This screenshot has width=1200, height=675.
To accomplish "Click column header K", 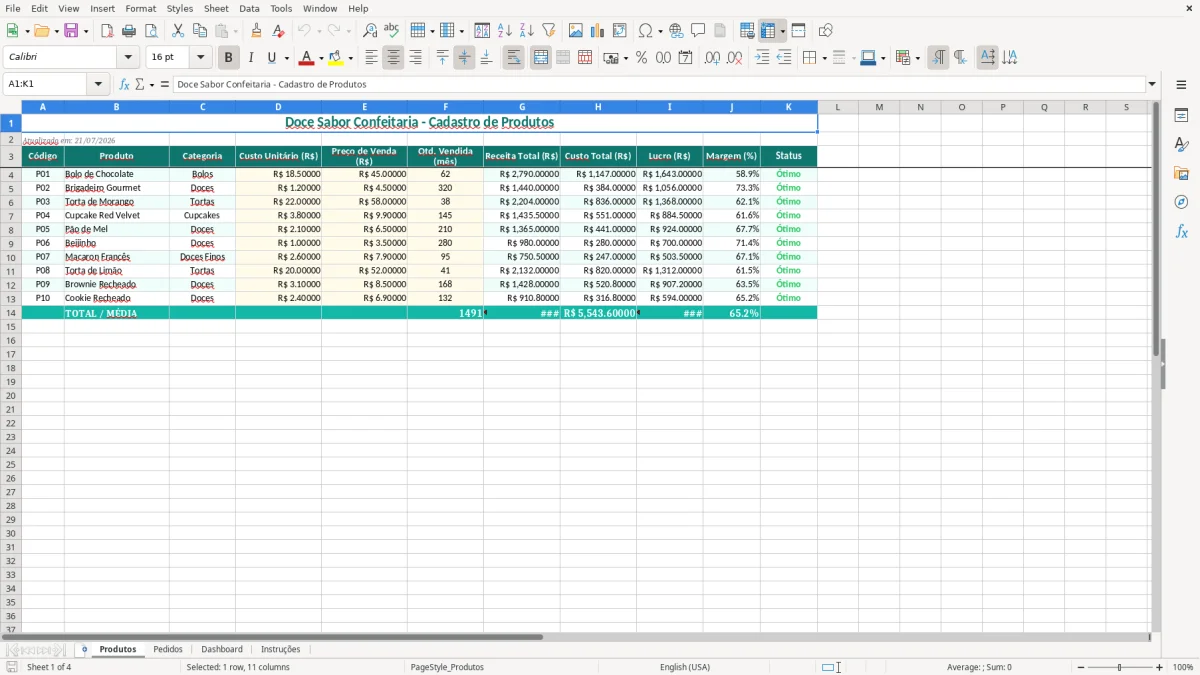I will (788, 107).
